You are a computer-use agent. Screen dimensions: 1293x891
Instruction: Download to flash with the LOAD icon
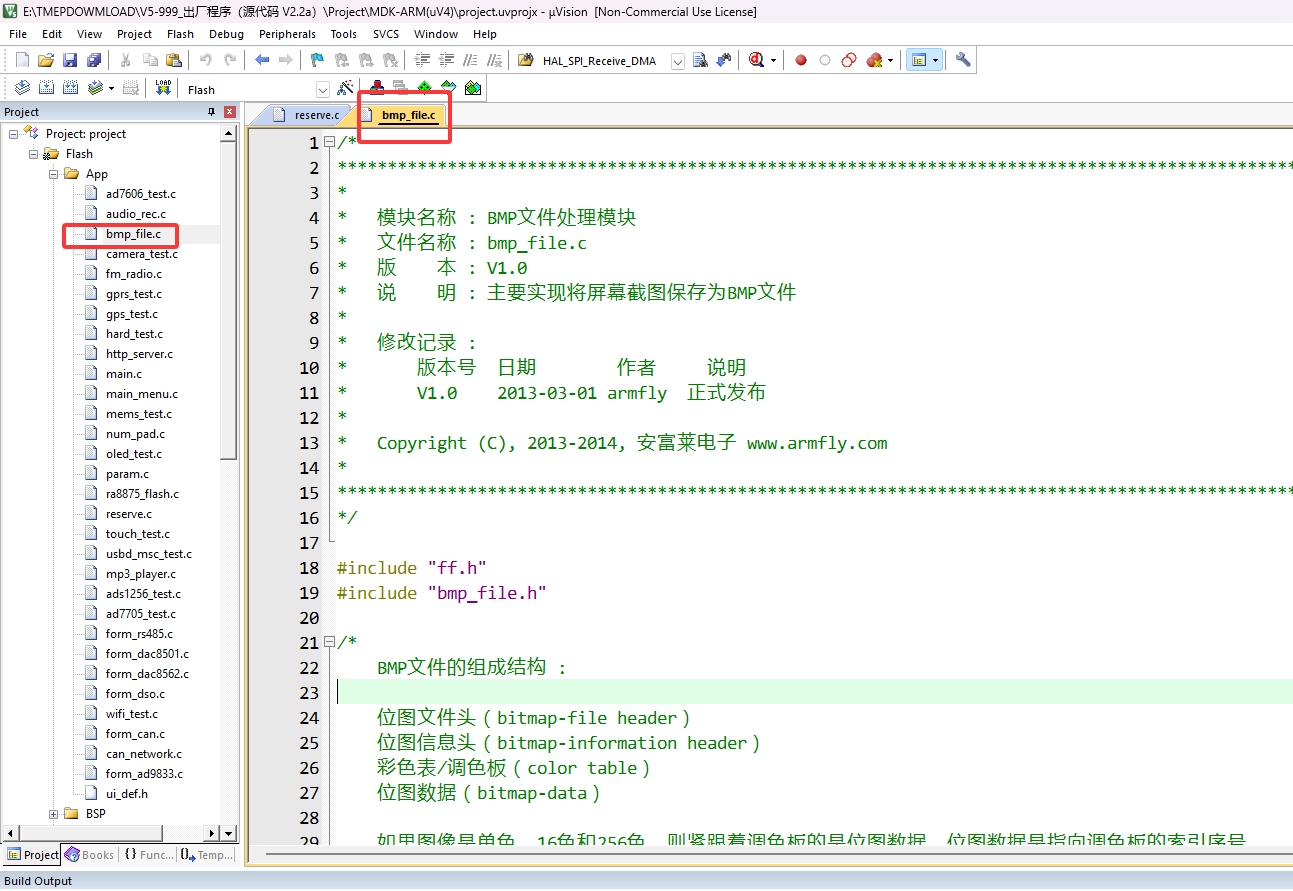[163, 88]
